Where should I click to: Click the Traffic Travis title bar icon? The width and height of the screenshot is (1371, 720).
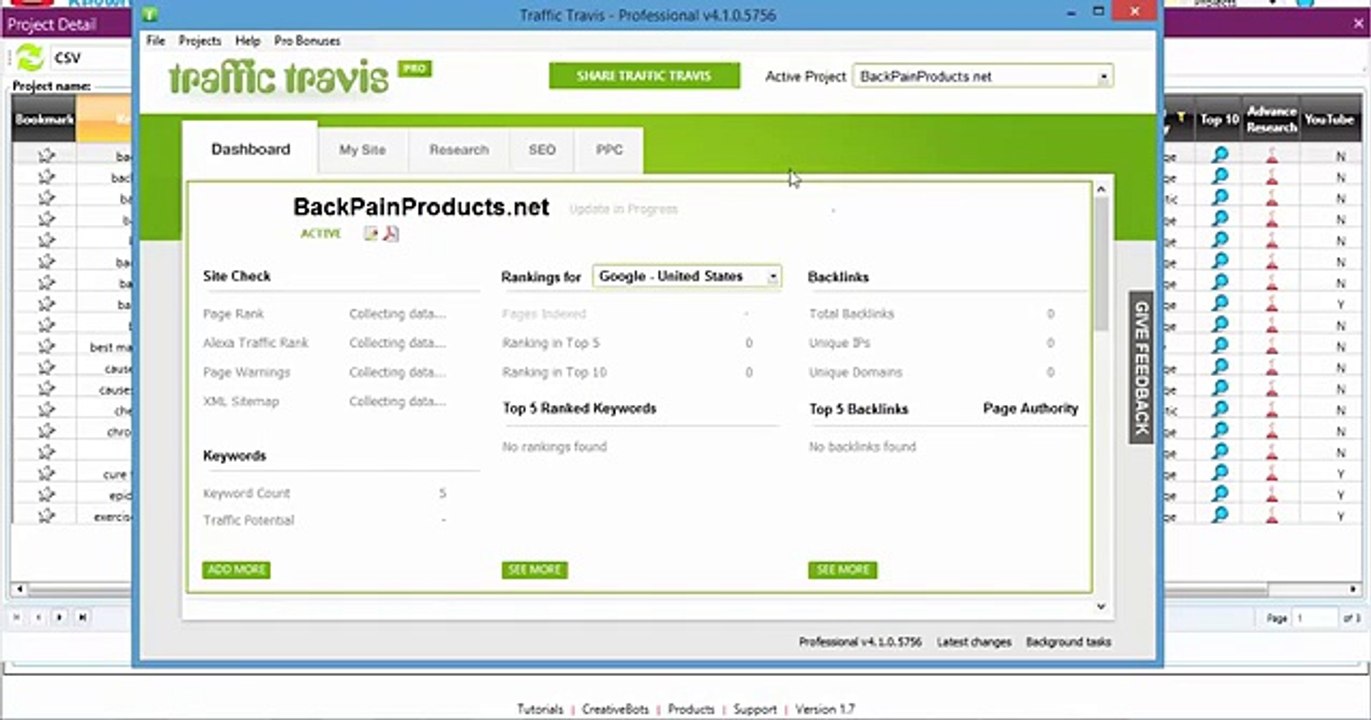(x=149, y=15)
